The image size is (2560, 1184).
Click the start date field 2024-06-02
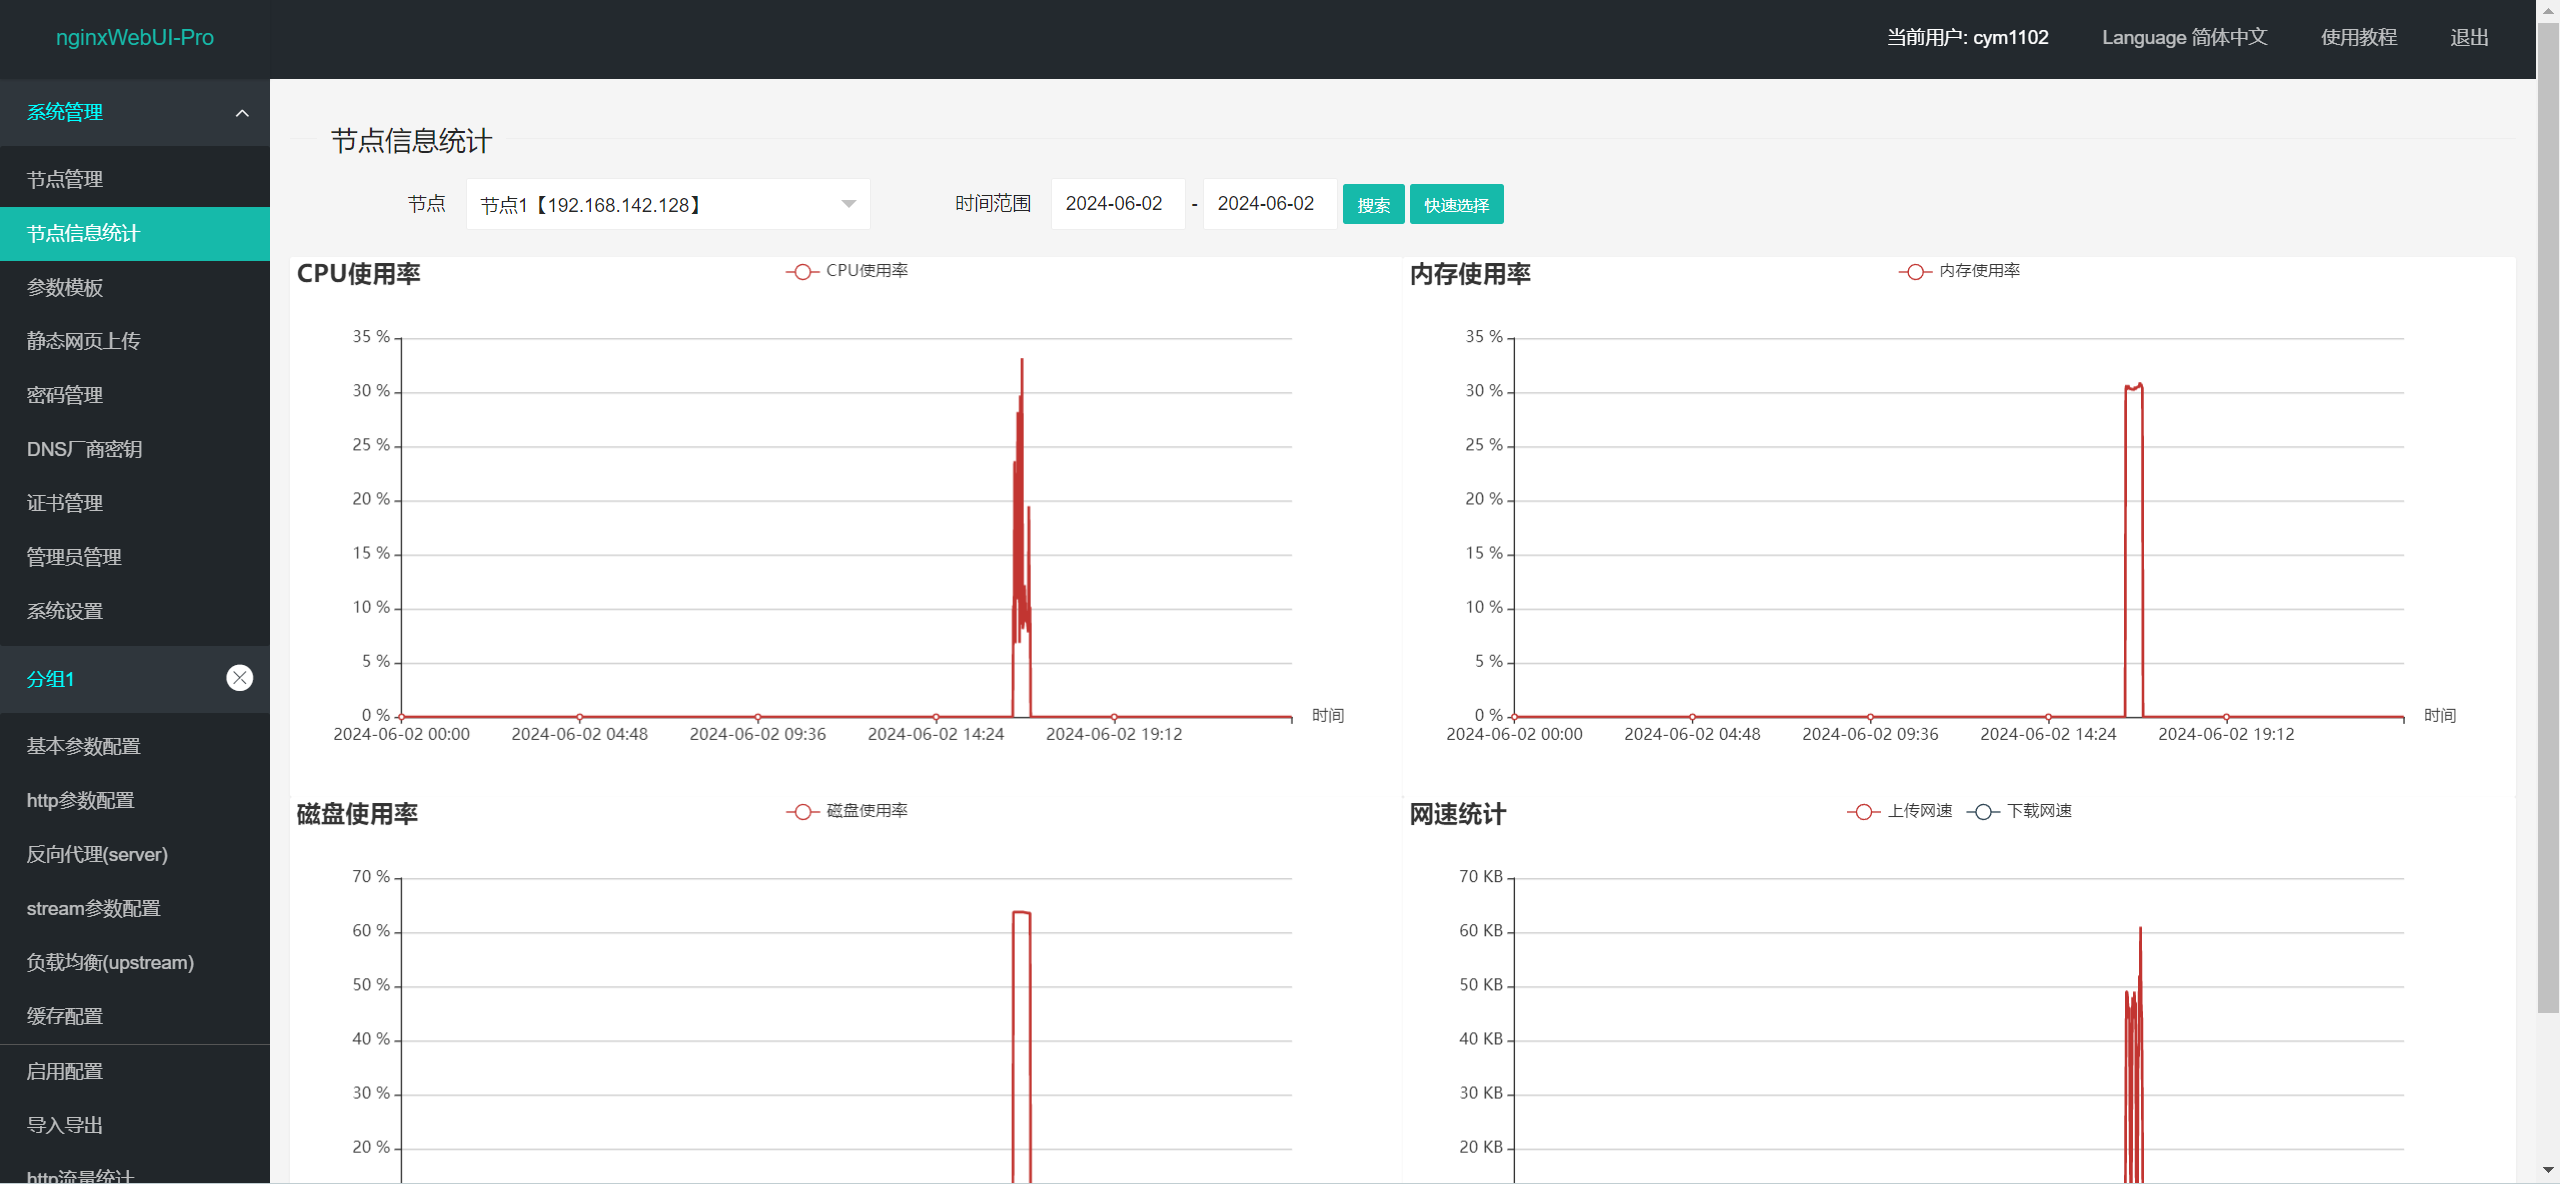pyautogui.click(x=1118, y=204)
